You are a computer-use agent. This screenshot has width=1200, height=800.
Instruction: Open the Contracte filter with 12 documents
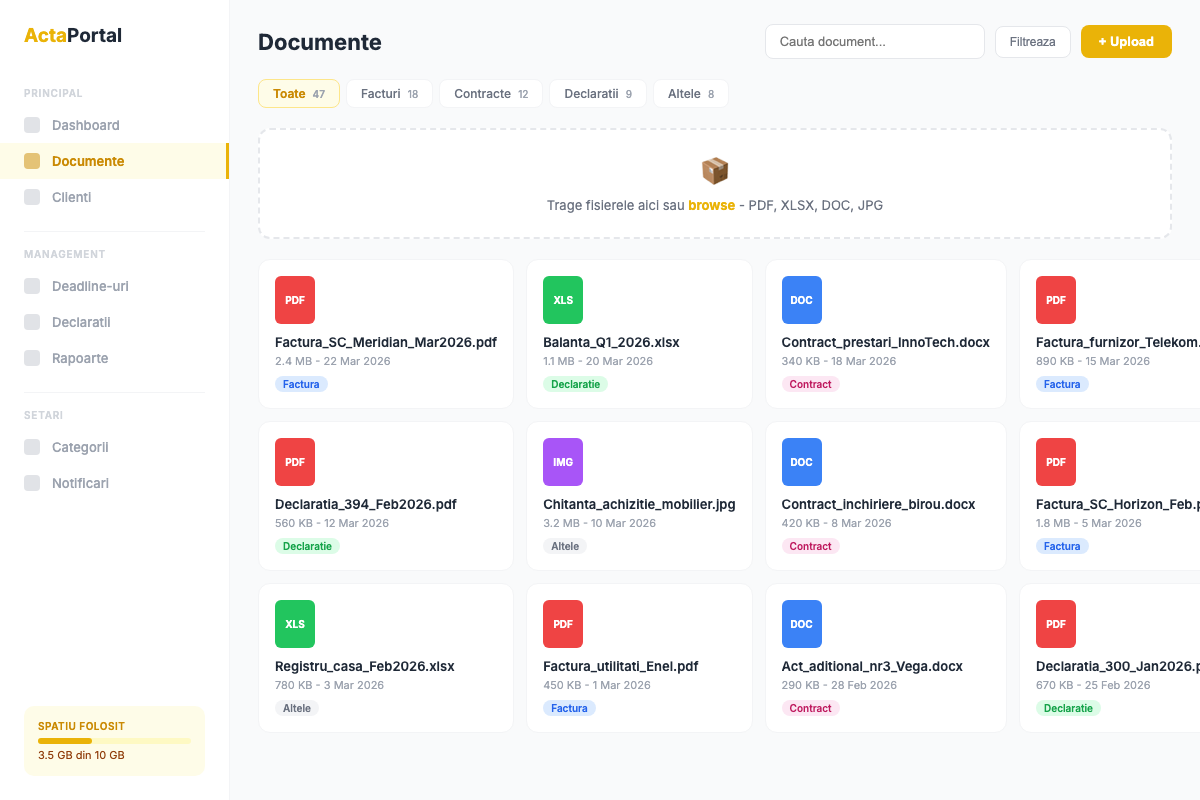(490, 93)
